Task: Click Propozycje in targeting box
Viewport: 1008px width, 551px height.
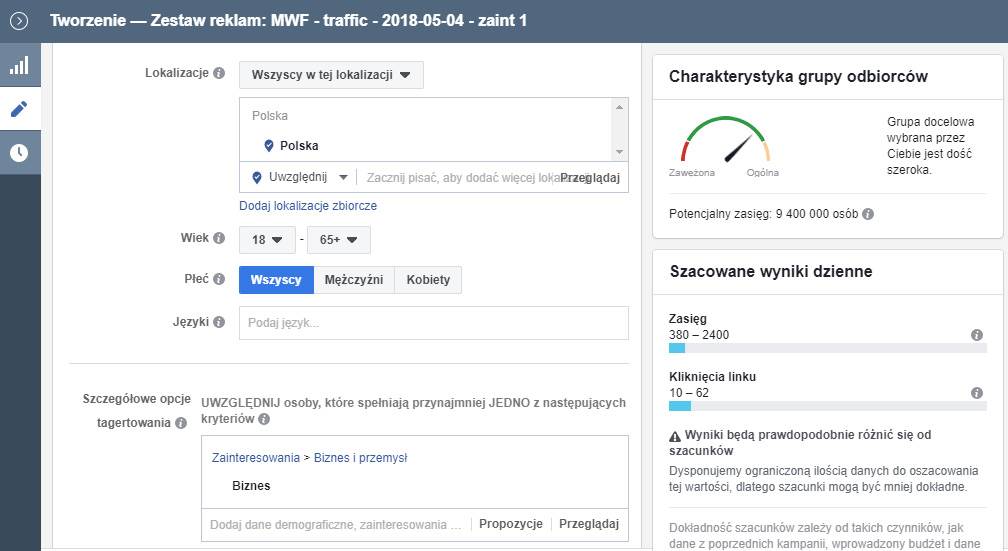Action: coord(510,524)
